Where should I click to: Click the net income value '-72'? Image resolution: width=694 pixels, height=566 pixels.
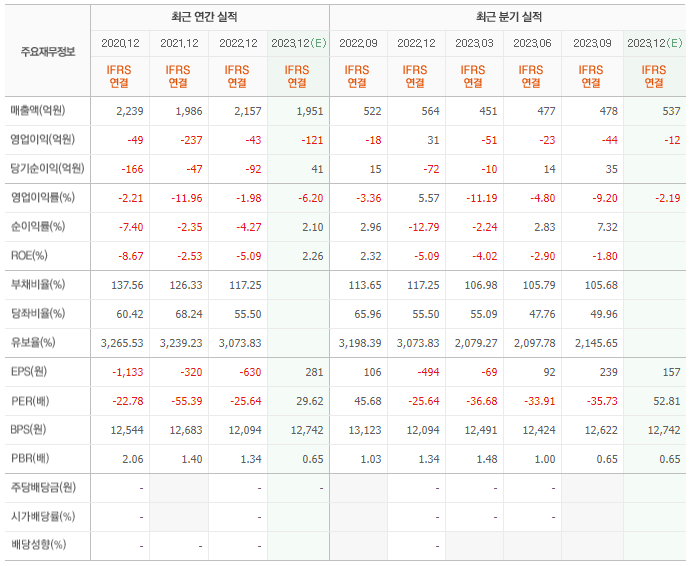pos(431,169)
